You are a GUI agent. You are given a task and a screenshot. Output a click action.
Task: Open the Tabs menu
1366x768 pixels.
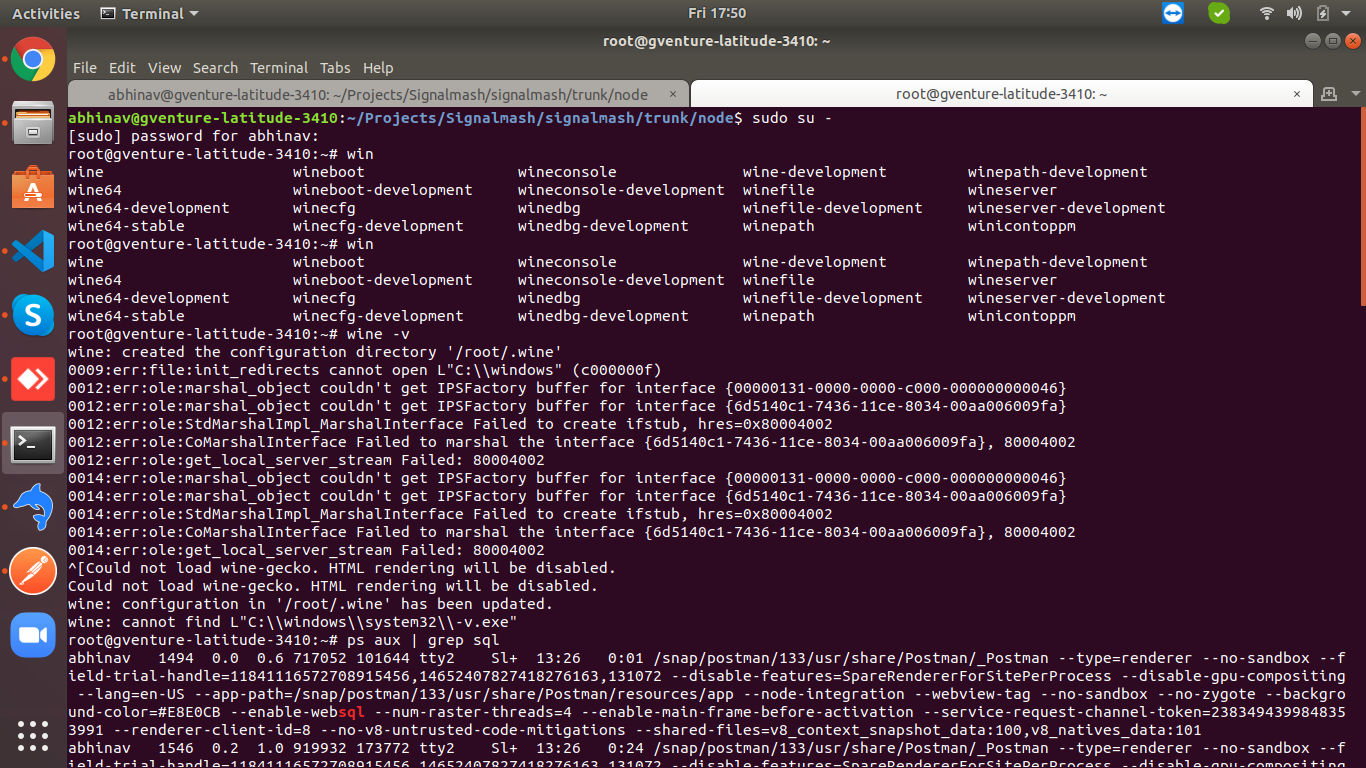[x=335, y=68]
